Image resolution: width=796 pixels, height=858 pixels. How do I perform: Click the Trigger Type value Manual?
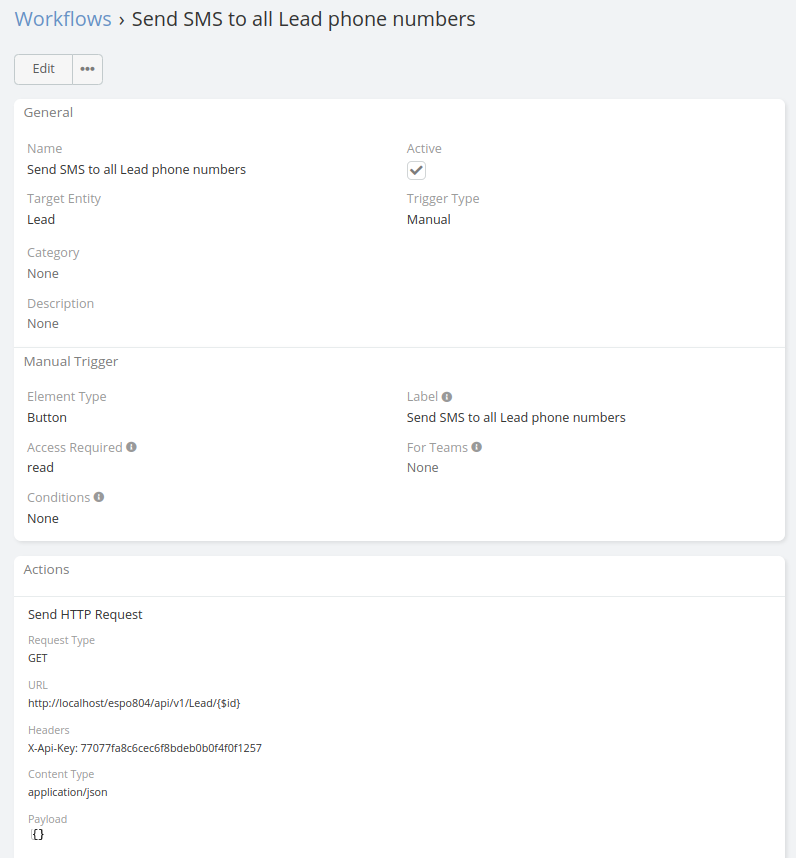[x=429, y=219]
